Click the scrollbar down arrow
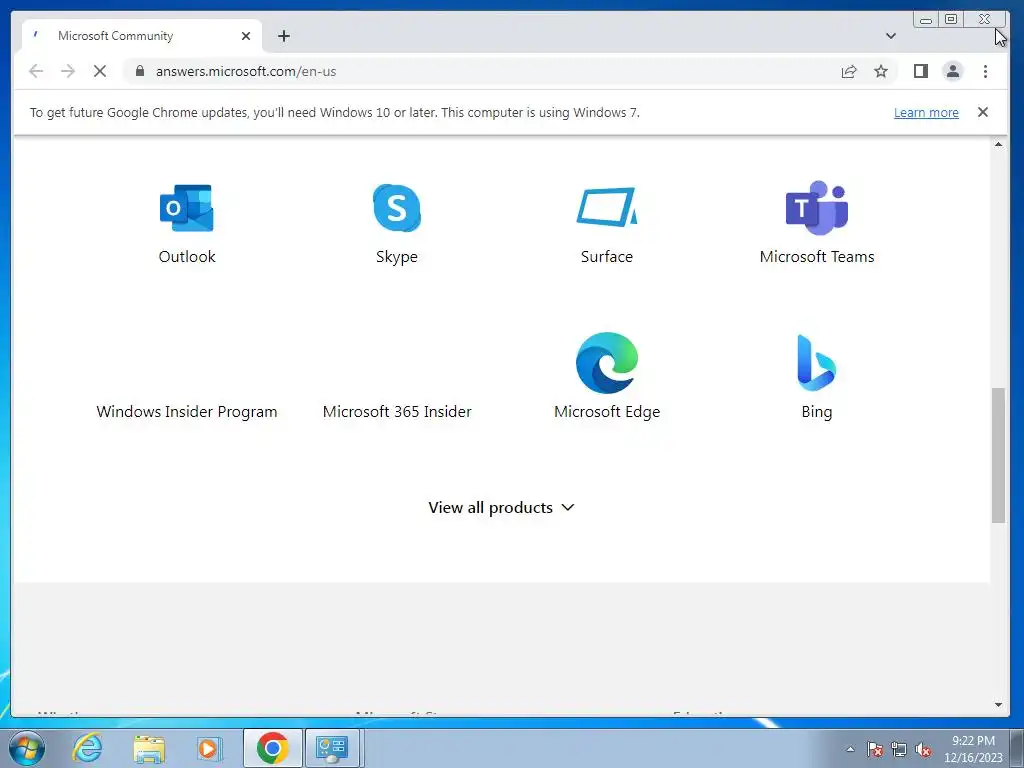Screen dimensions: 1024x768 click(999, 705)
